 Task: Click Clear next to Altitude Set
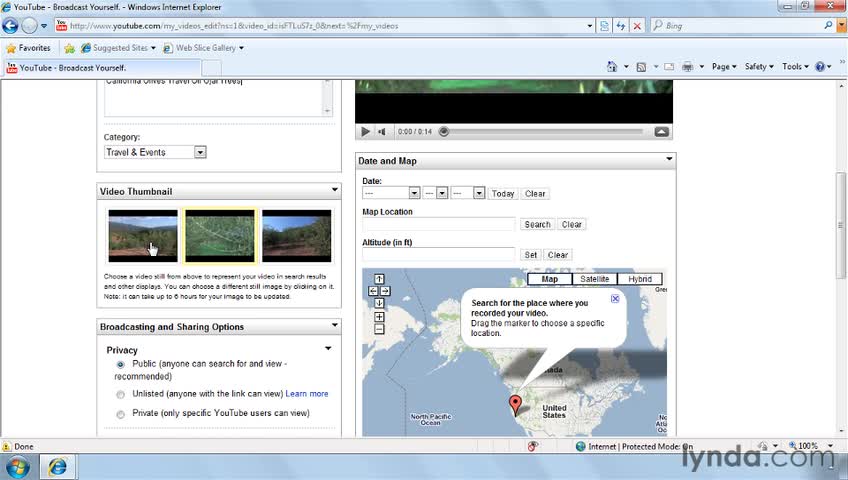558,255
